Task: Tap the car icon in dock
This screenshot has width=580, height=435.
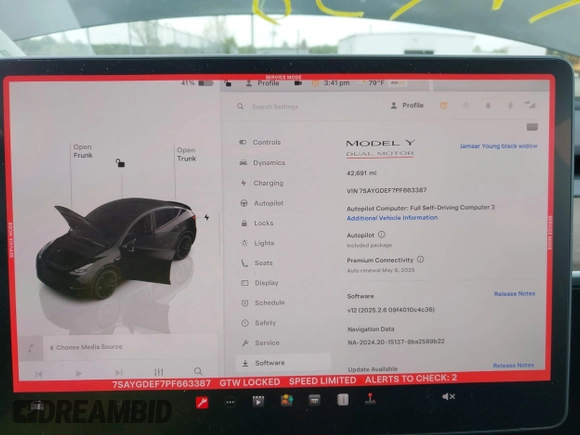Action: point(37,407)
